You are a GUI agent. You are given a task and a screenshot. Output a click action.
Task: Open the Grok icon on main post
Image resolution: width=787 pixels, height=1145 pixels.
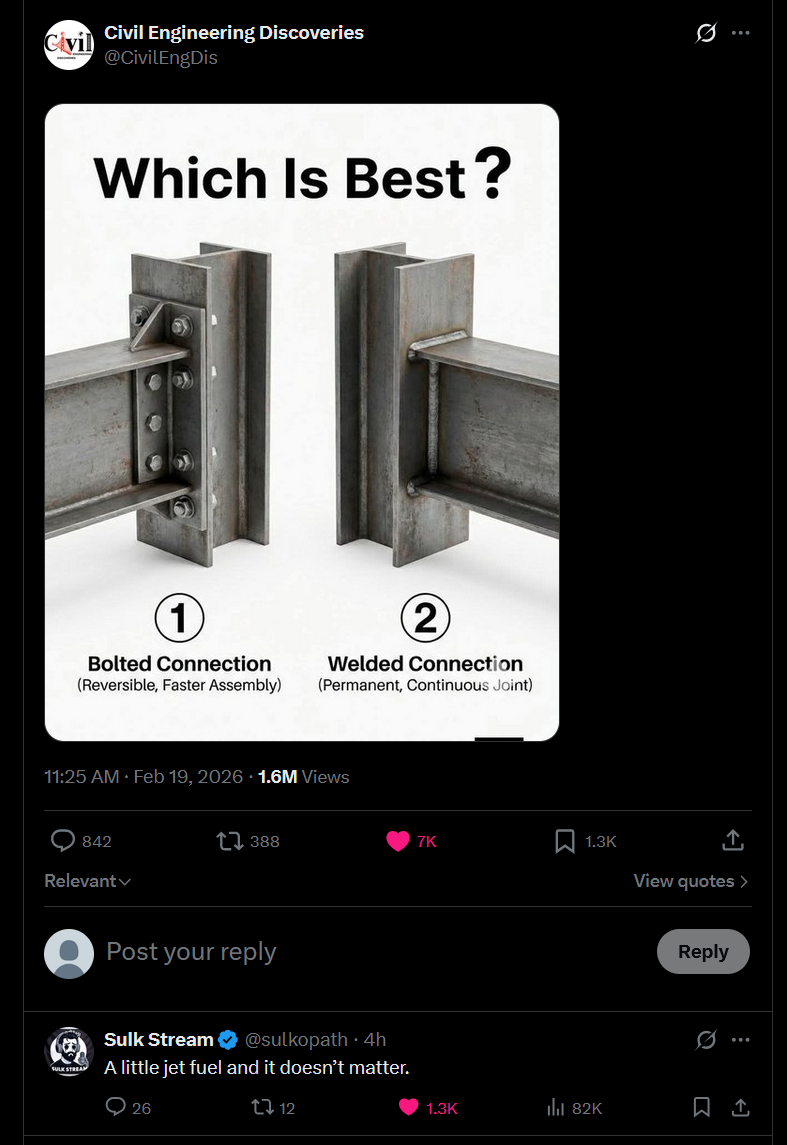click(706, 33)
